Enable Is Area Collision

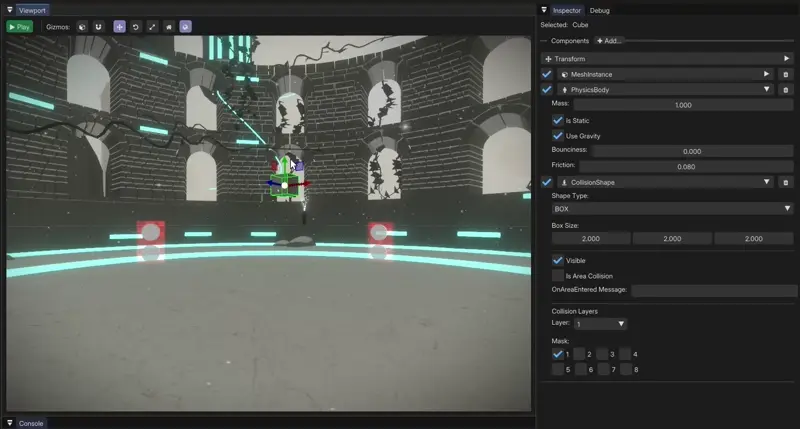click(x=558, y=276)
